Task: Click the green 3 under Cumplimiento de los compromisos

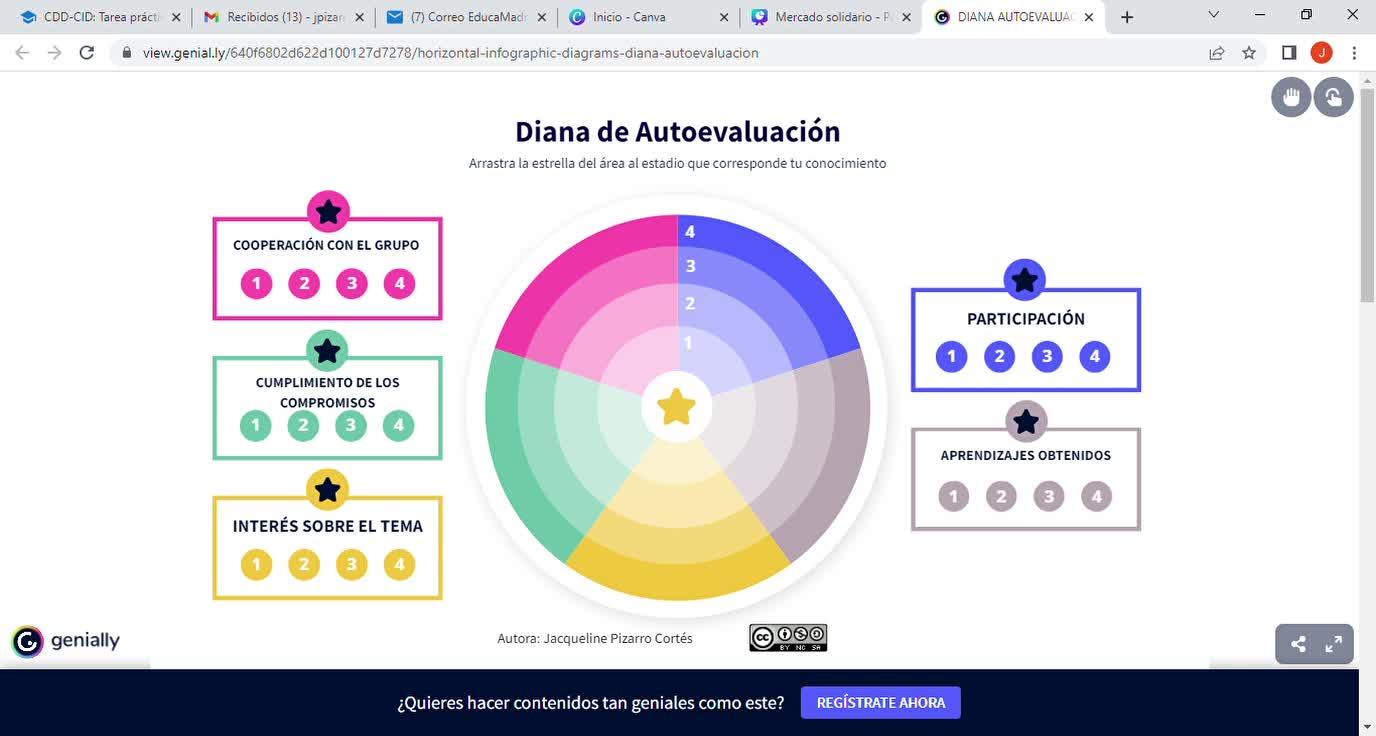Action: (x=351, y=425)
